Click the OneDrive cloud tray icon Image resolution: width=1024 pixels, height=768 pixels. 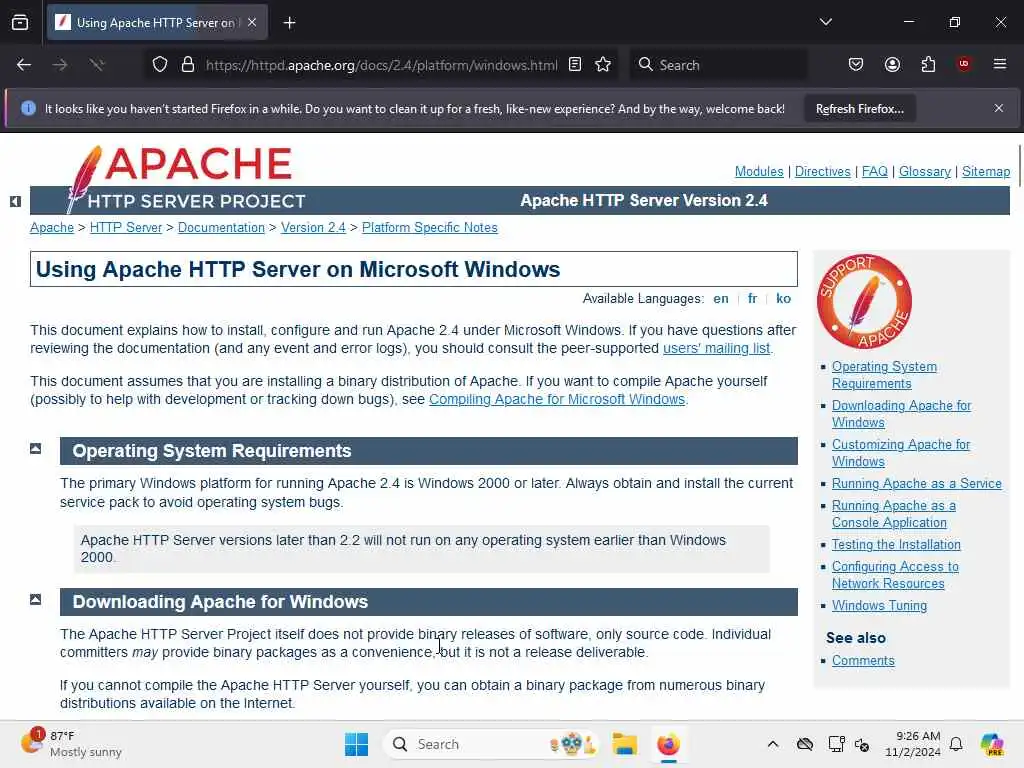pyautogui.click(x=805, y=744)
